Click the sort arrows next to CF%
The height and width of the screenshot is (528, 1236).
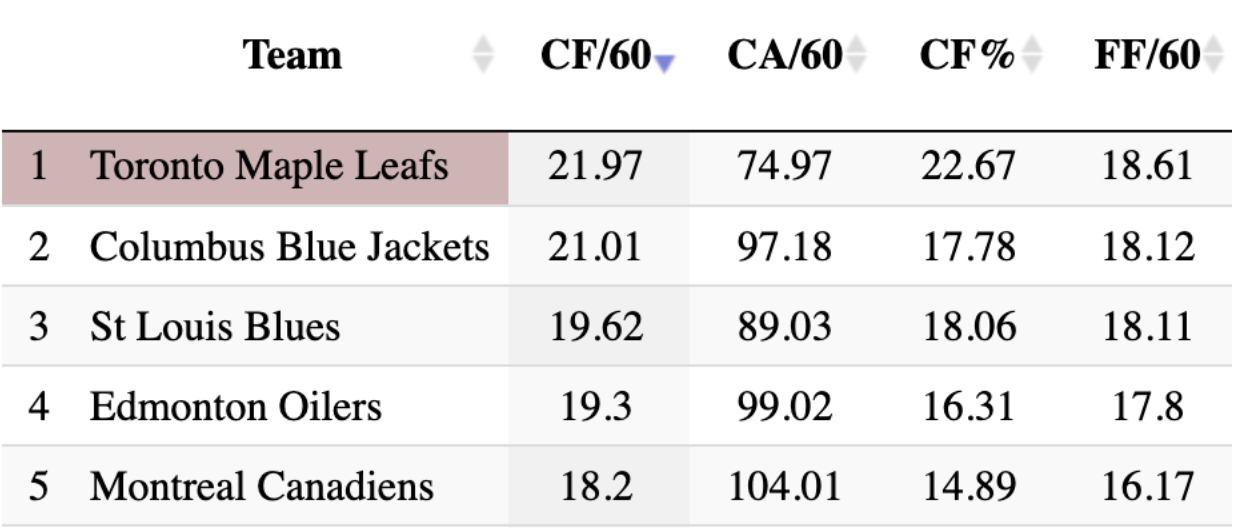point(1032,56)
